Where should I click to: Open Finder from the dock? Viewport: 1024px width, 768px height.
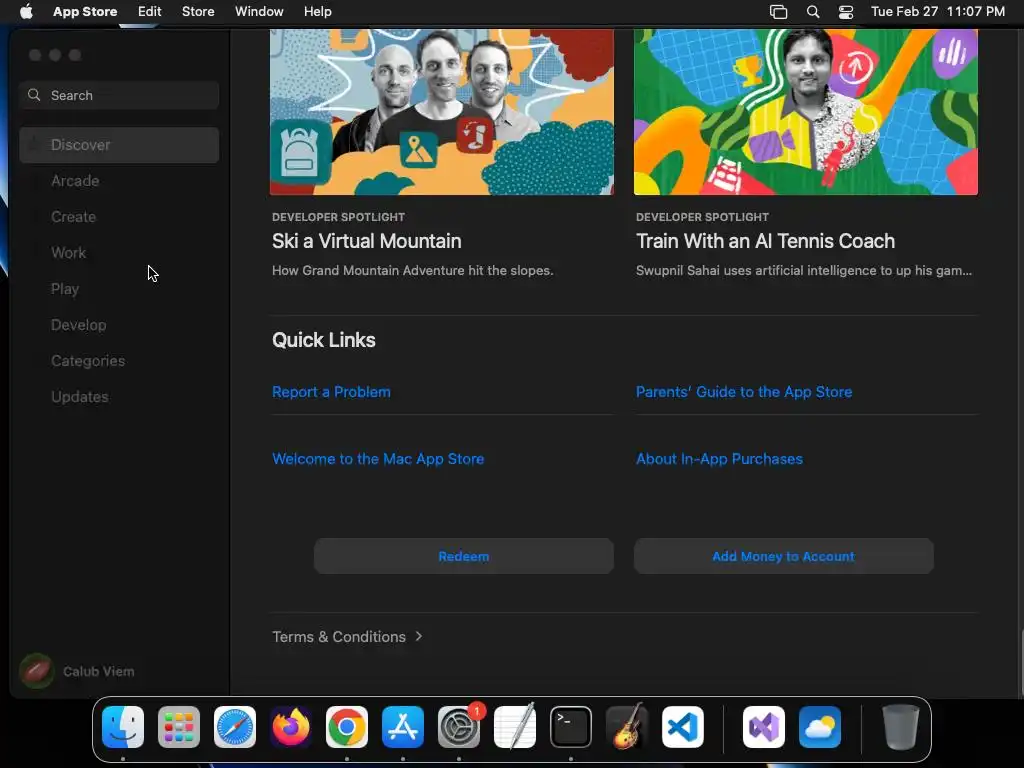click(x=123, y=727)
